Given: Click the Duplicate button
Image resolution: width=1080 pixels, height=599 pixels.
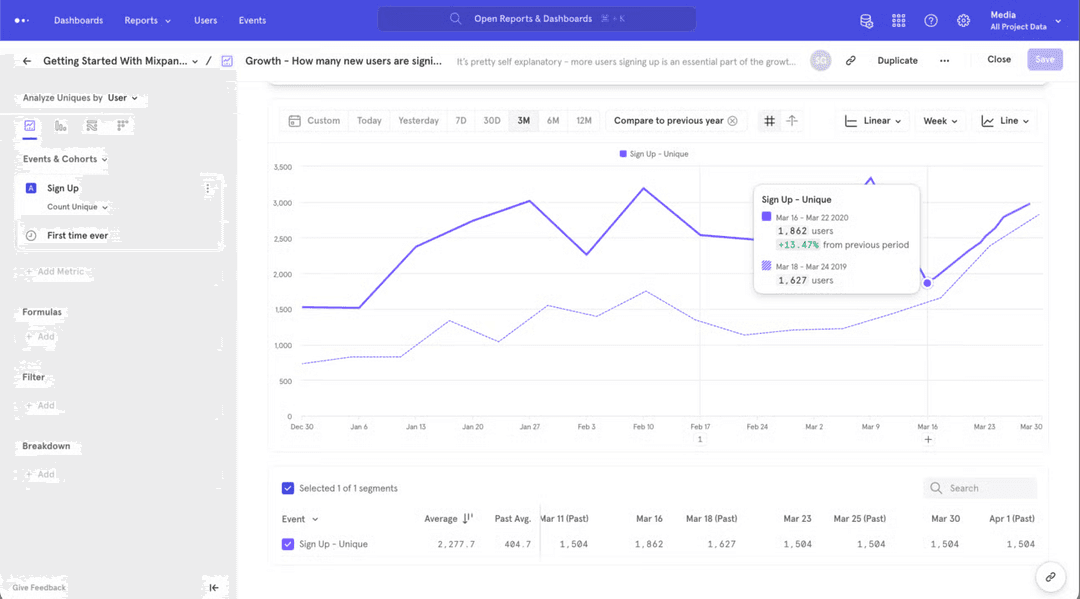Looking at the screenshot, I should tap(897, 60).
